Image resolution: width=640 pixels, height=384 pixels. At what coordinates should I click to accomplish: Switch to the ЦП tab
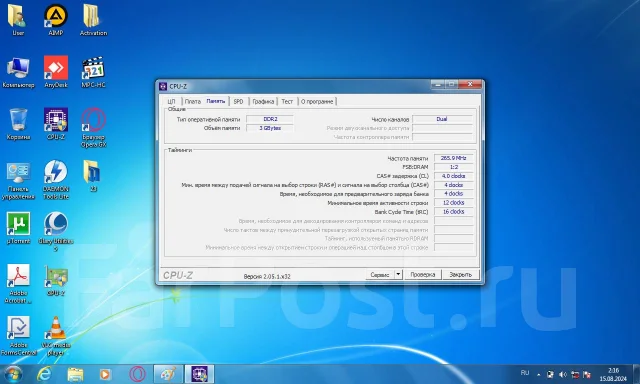[x=171, y=101]
